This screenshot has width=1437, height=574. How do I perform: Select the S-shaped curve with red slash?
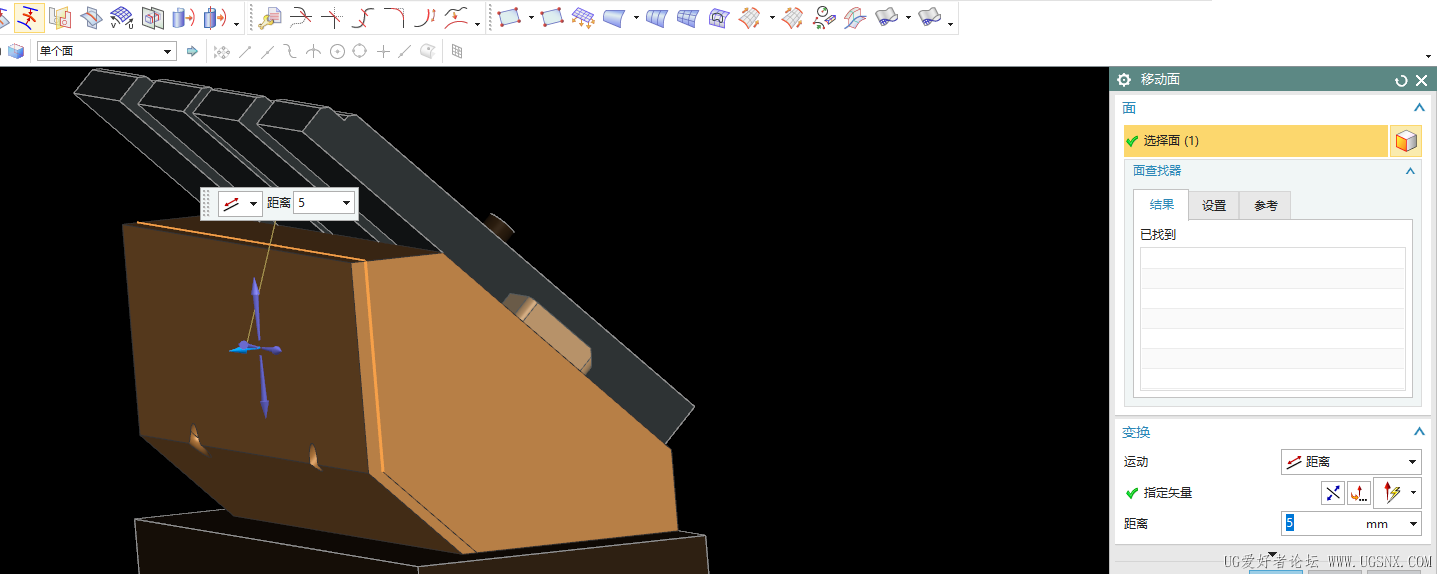point(362,17)
